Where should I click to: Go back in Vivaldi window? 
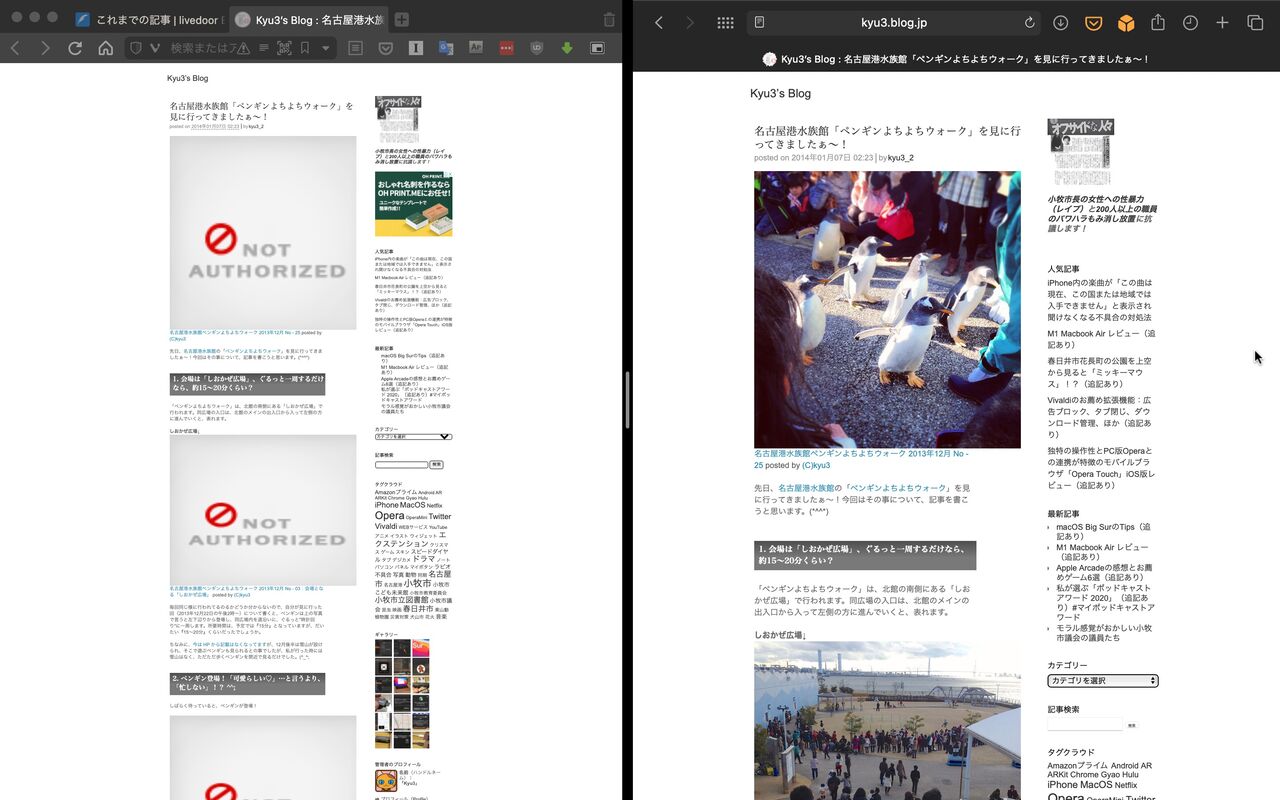tap(15, 48)
